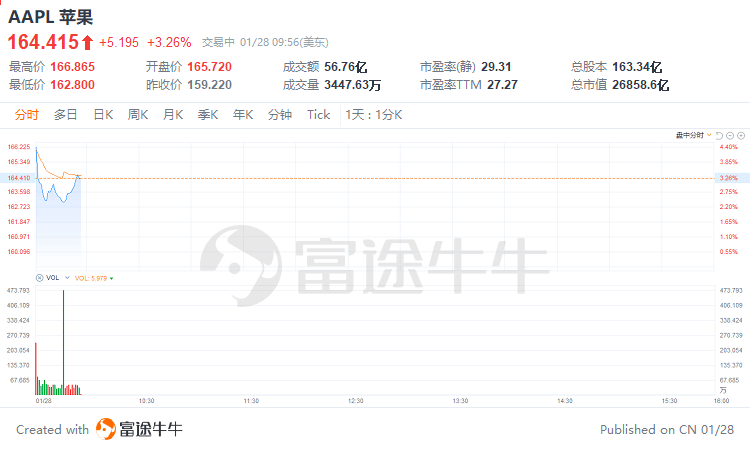The width and height of the screenshot is (750, 450).
Task: Click current price 164.415
Action: [x=43, y=42]
